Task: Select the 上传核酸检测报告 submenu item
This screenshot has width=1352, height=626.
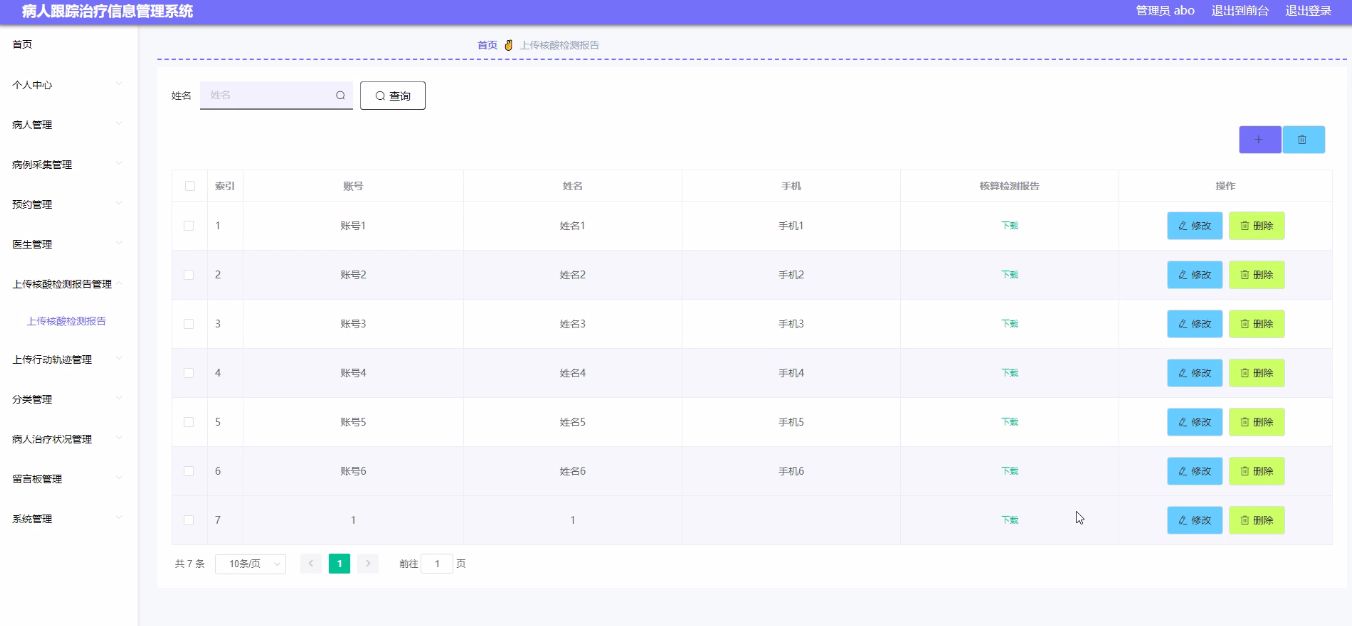Action: point(66,322)
